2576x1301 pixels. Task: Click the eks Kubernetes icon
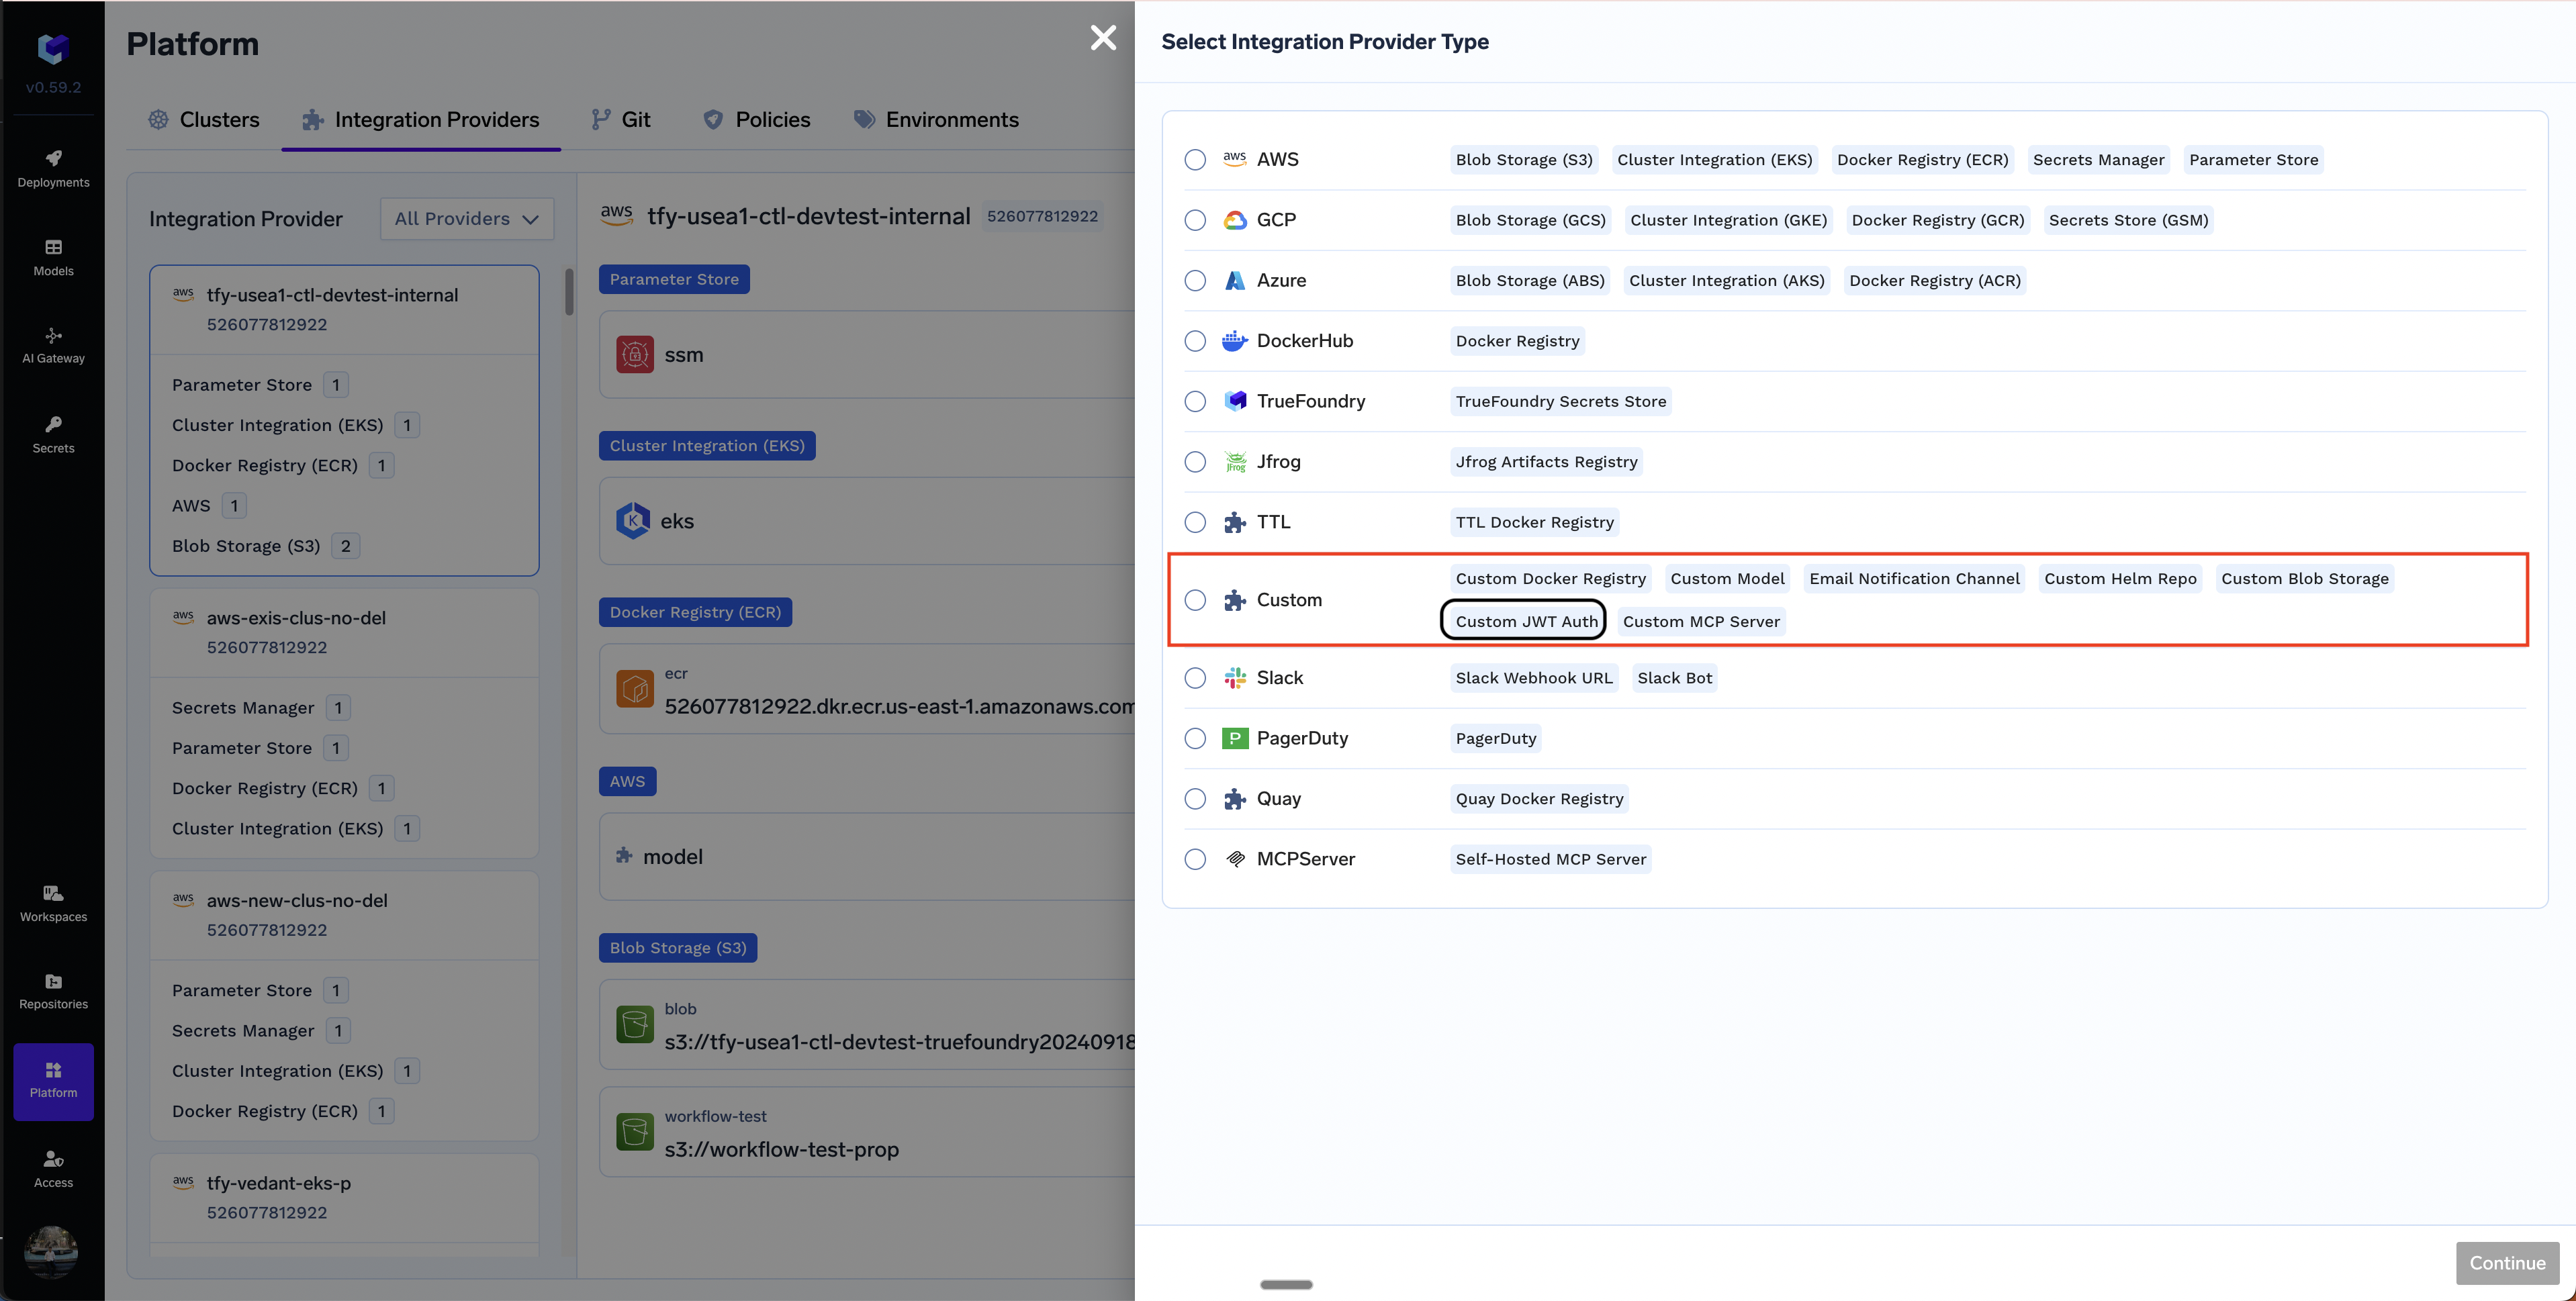point(633,521)
